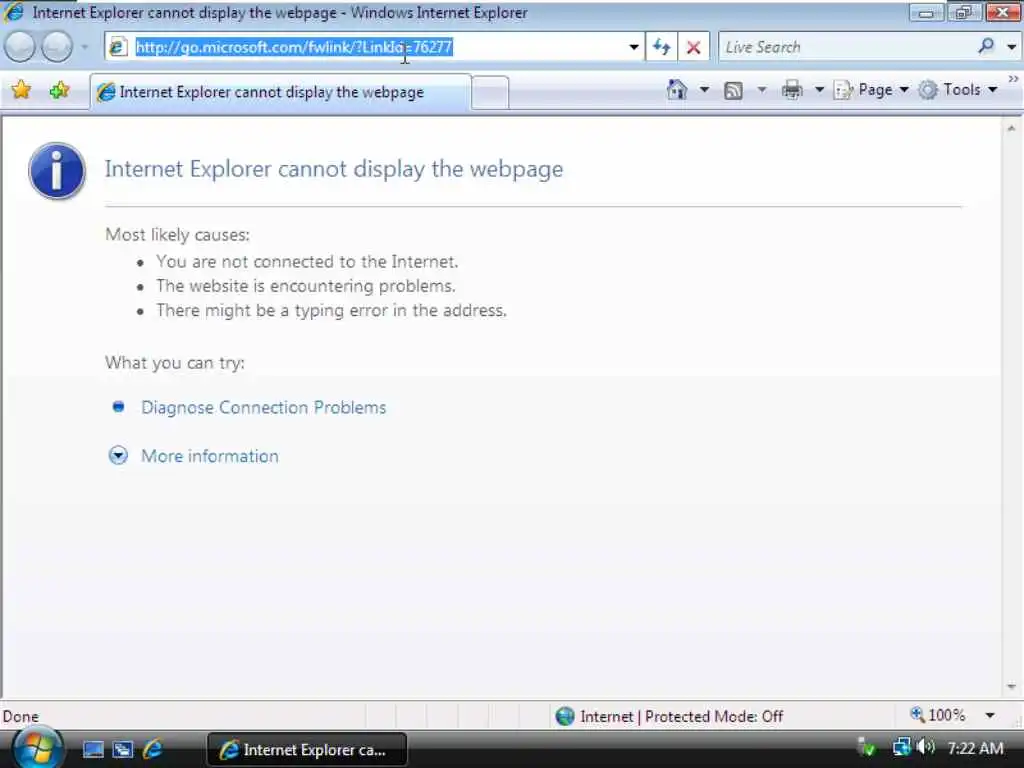Viewport: 1024px width, 768px height.
Task: Click the 7:22 AM clock
Action: 975,748
